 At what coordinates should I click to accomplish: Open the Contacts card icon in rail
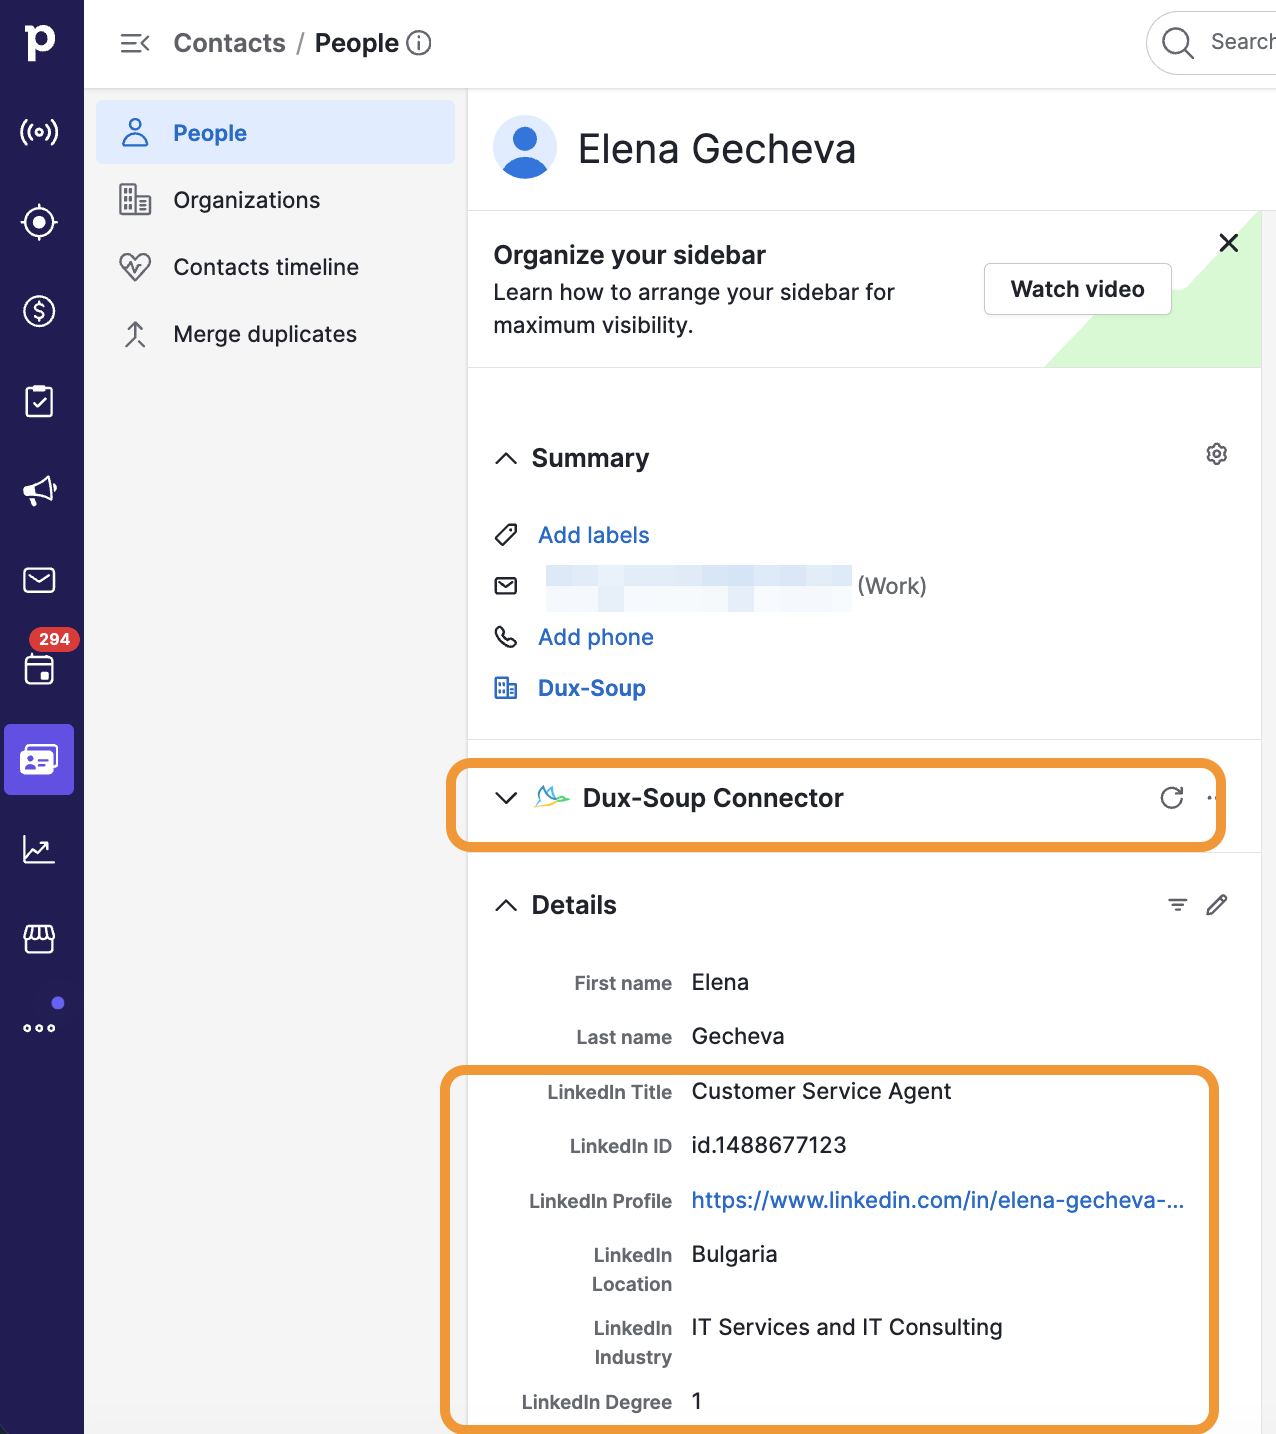39,760
